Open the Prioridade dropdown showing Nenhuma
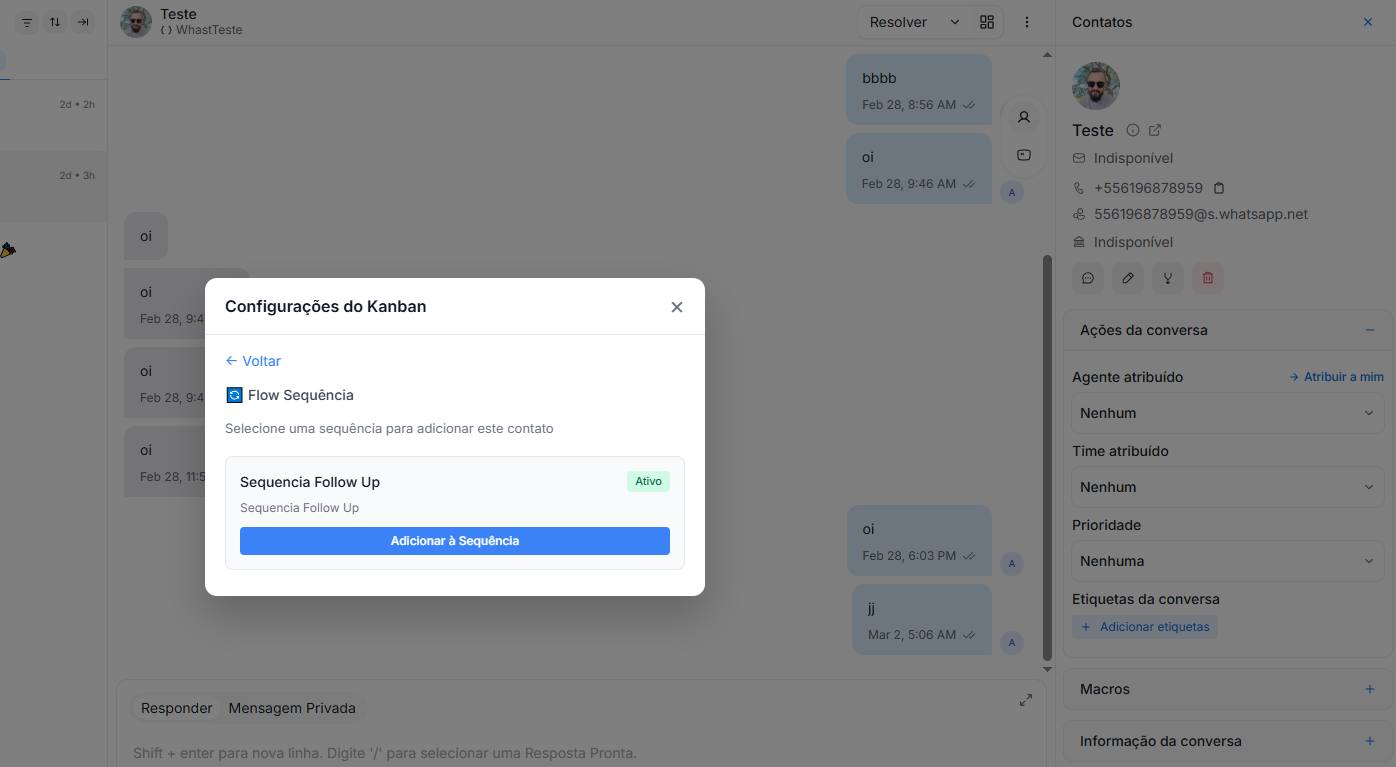 coord(1227,561)
